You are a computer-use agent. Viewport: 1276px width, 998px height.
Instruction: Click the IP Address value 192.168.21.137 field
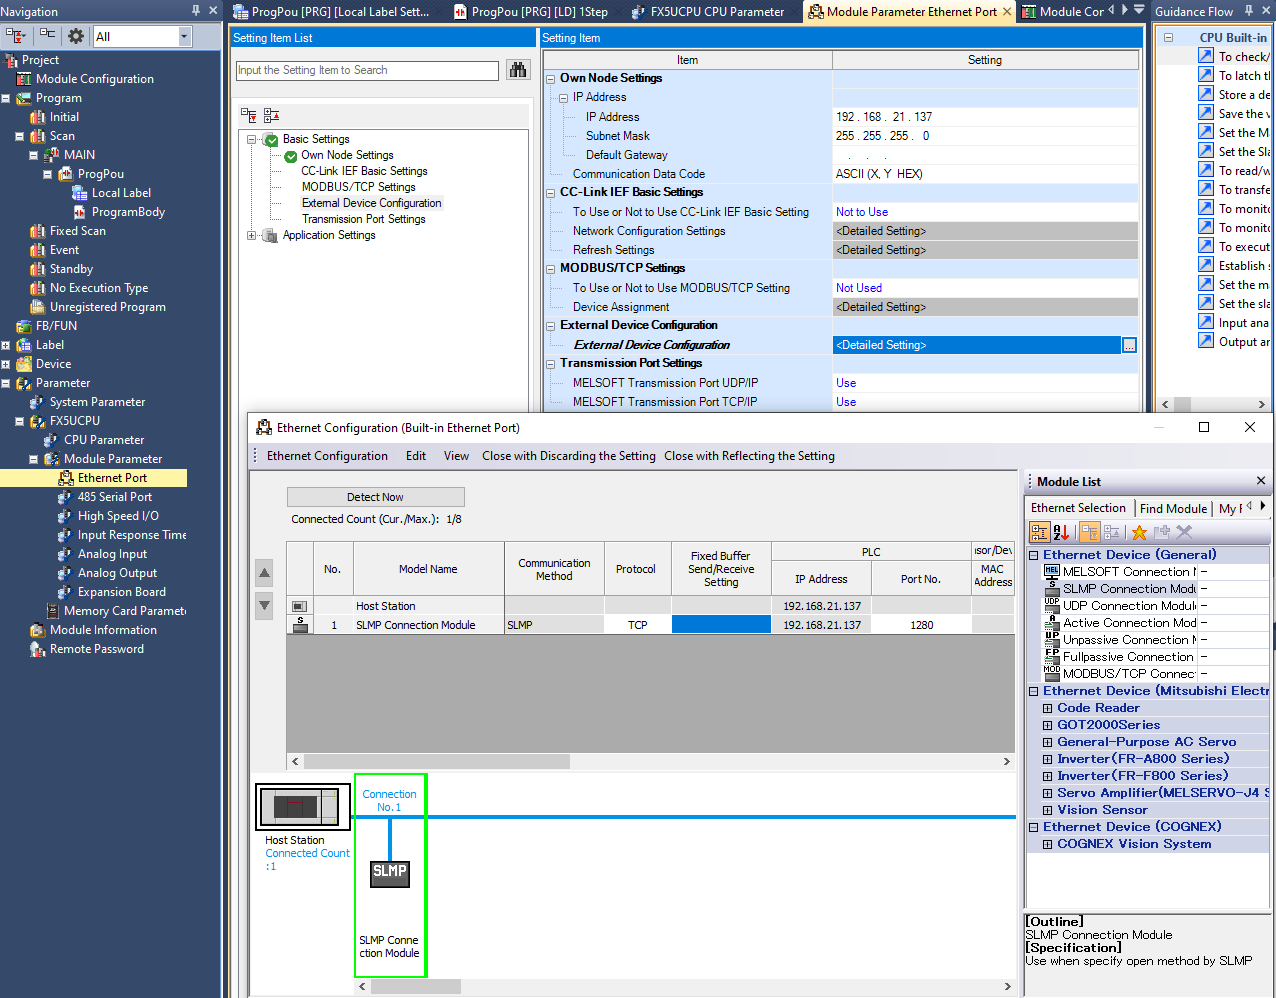[x=985, y=117]
